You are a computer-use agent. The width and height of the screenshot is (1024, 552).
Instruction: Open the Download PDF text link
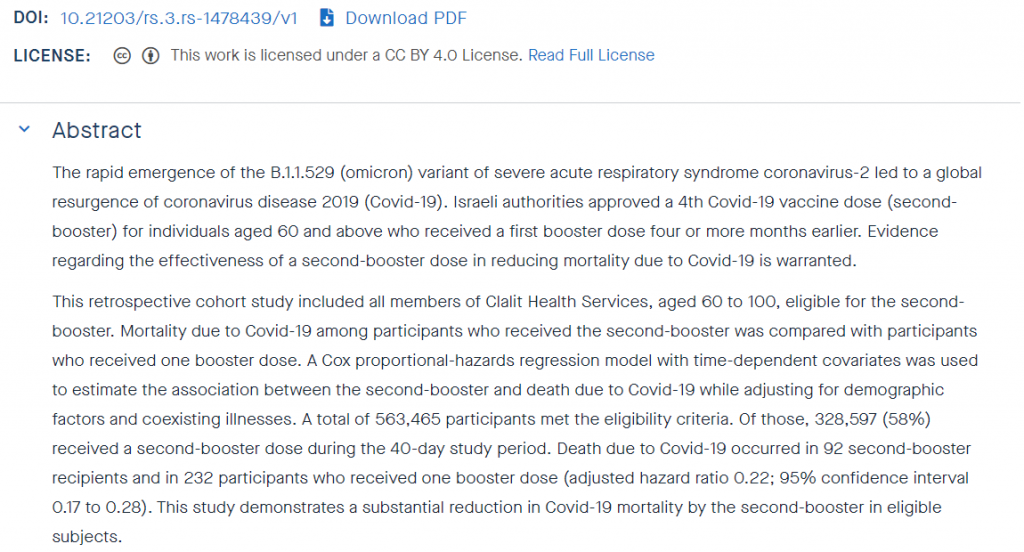[x=406, y=18]
